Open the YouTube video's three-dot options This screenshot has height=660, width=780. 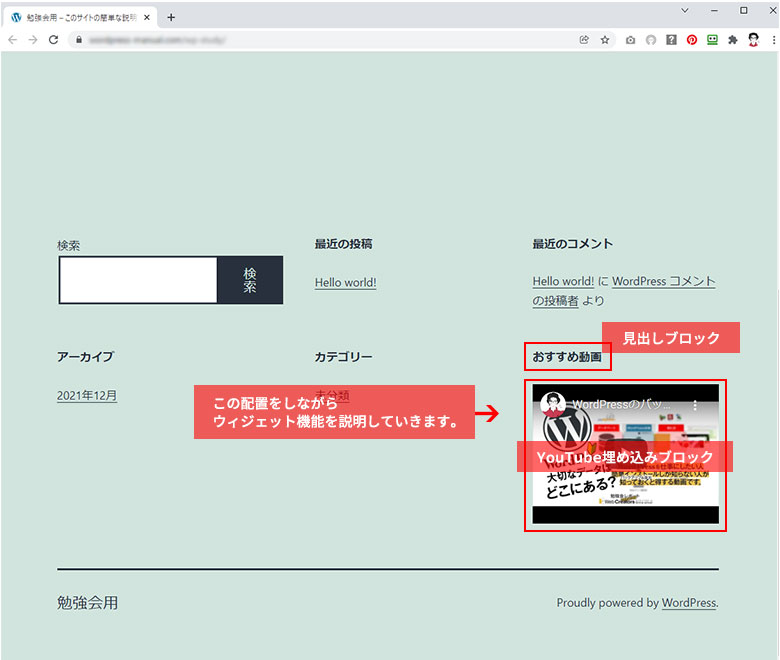[x=695, y=405]
